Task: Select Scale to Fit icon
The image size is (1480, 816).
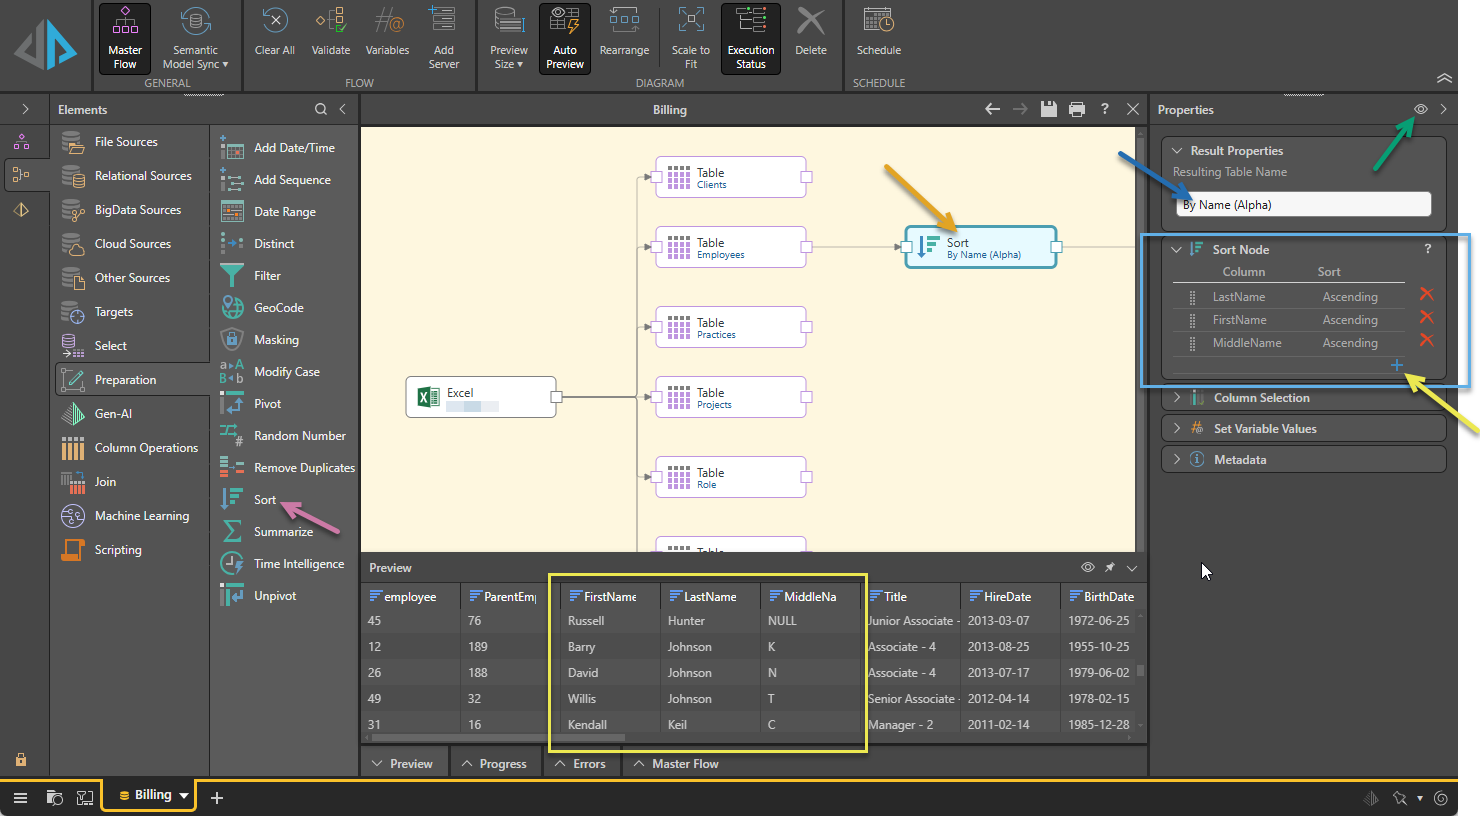Action: 690,38
